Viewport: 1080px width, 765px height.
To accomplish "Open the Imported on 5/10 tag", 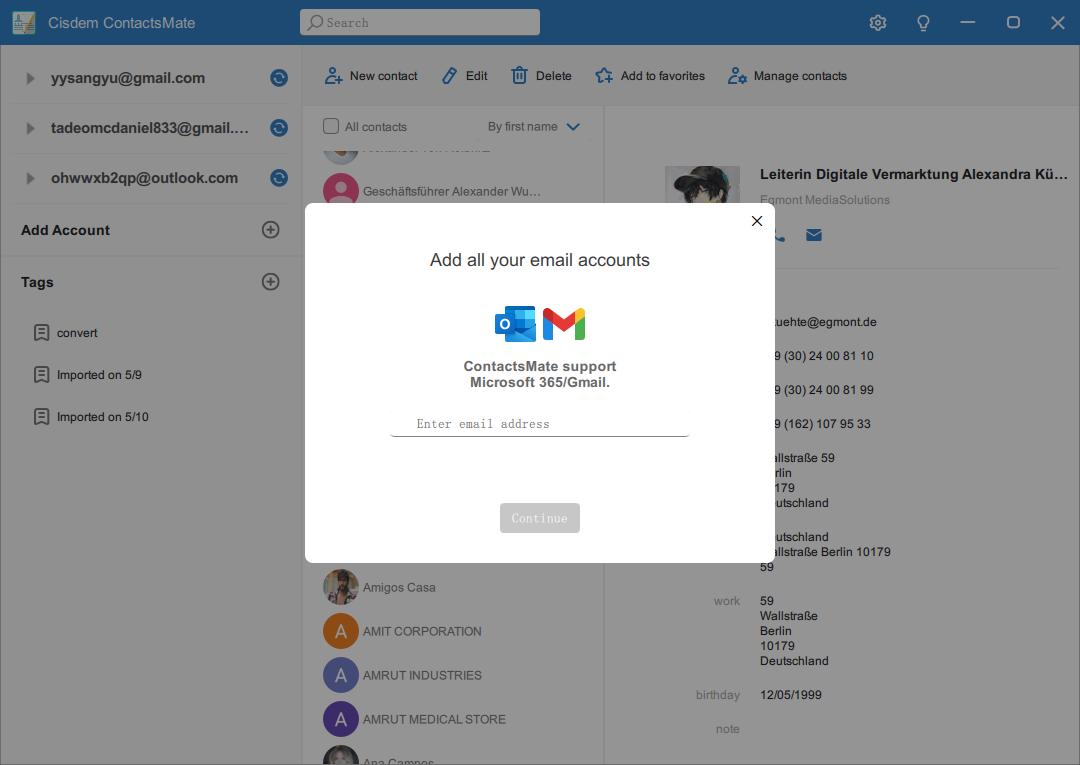I will tap(101, 417).
